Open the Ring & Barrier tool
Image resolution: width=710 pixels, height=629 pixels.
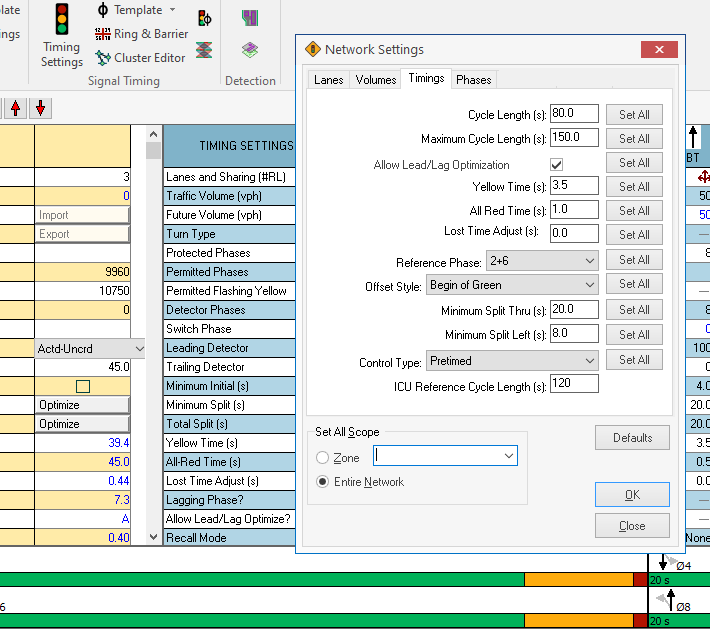[141, 34]
